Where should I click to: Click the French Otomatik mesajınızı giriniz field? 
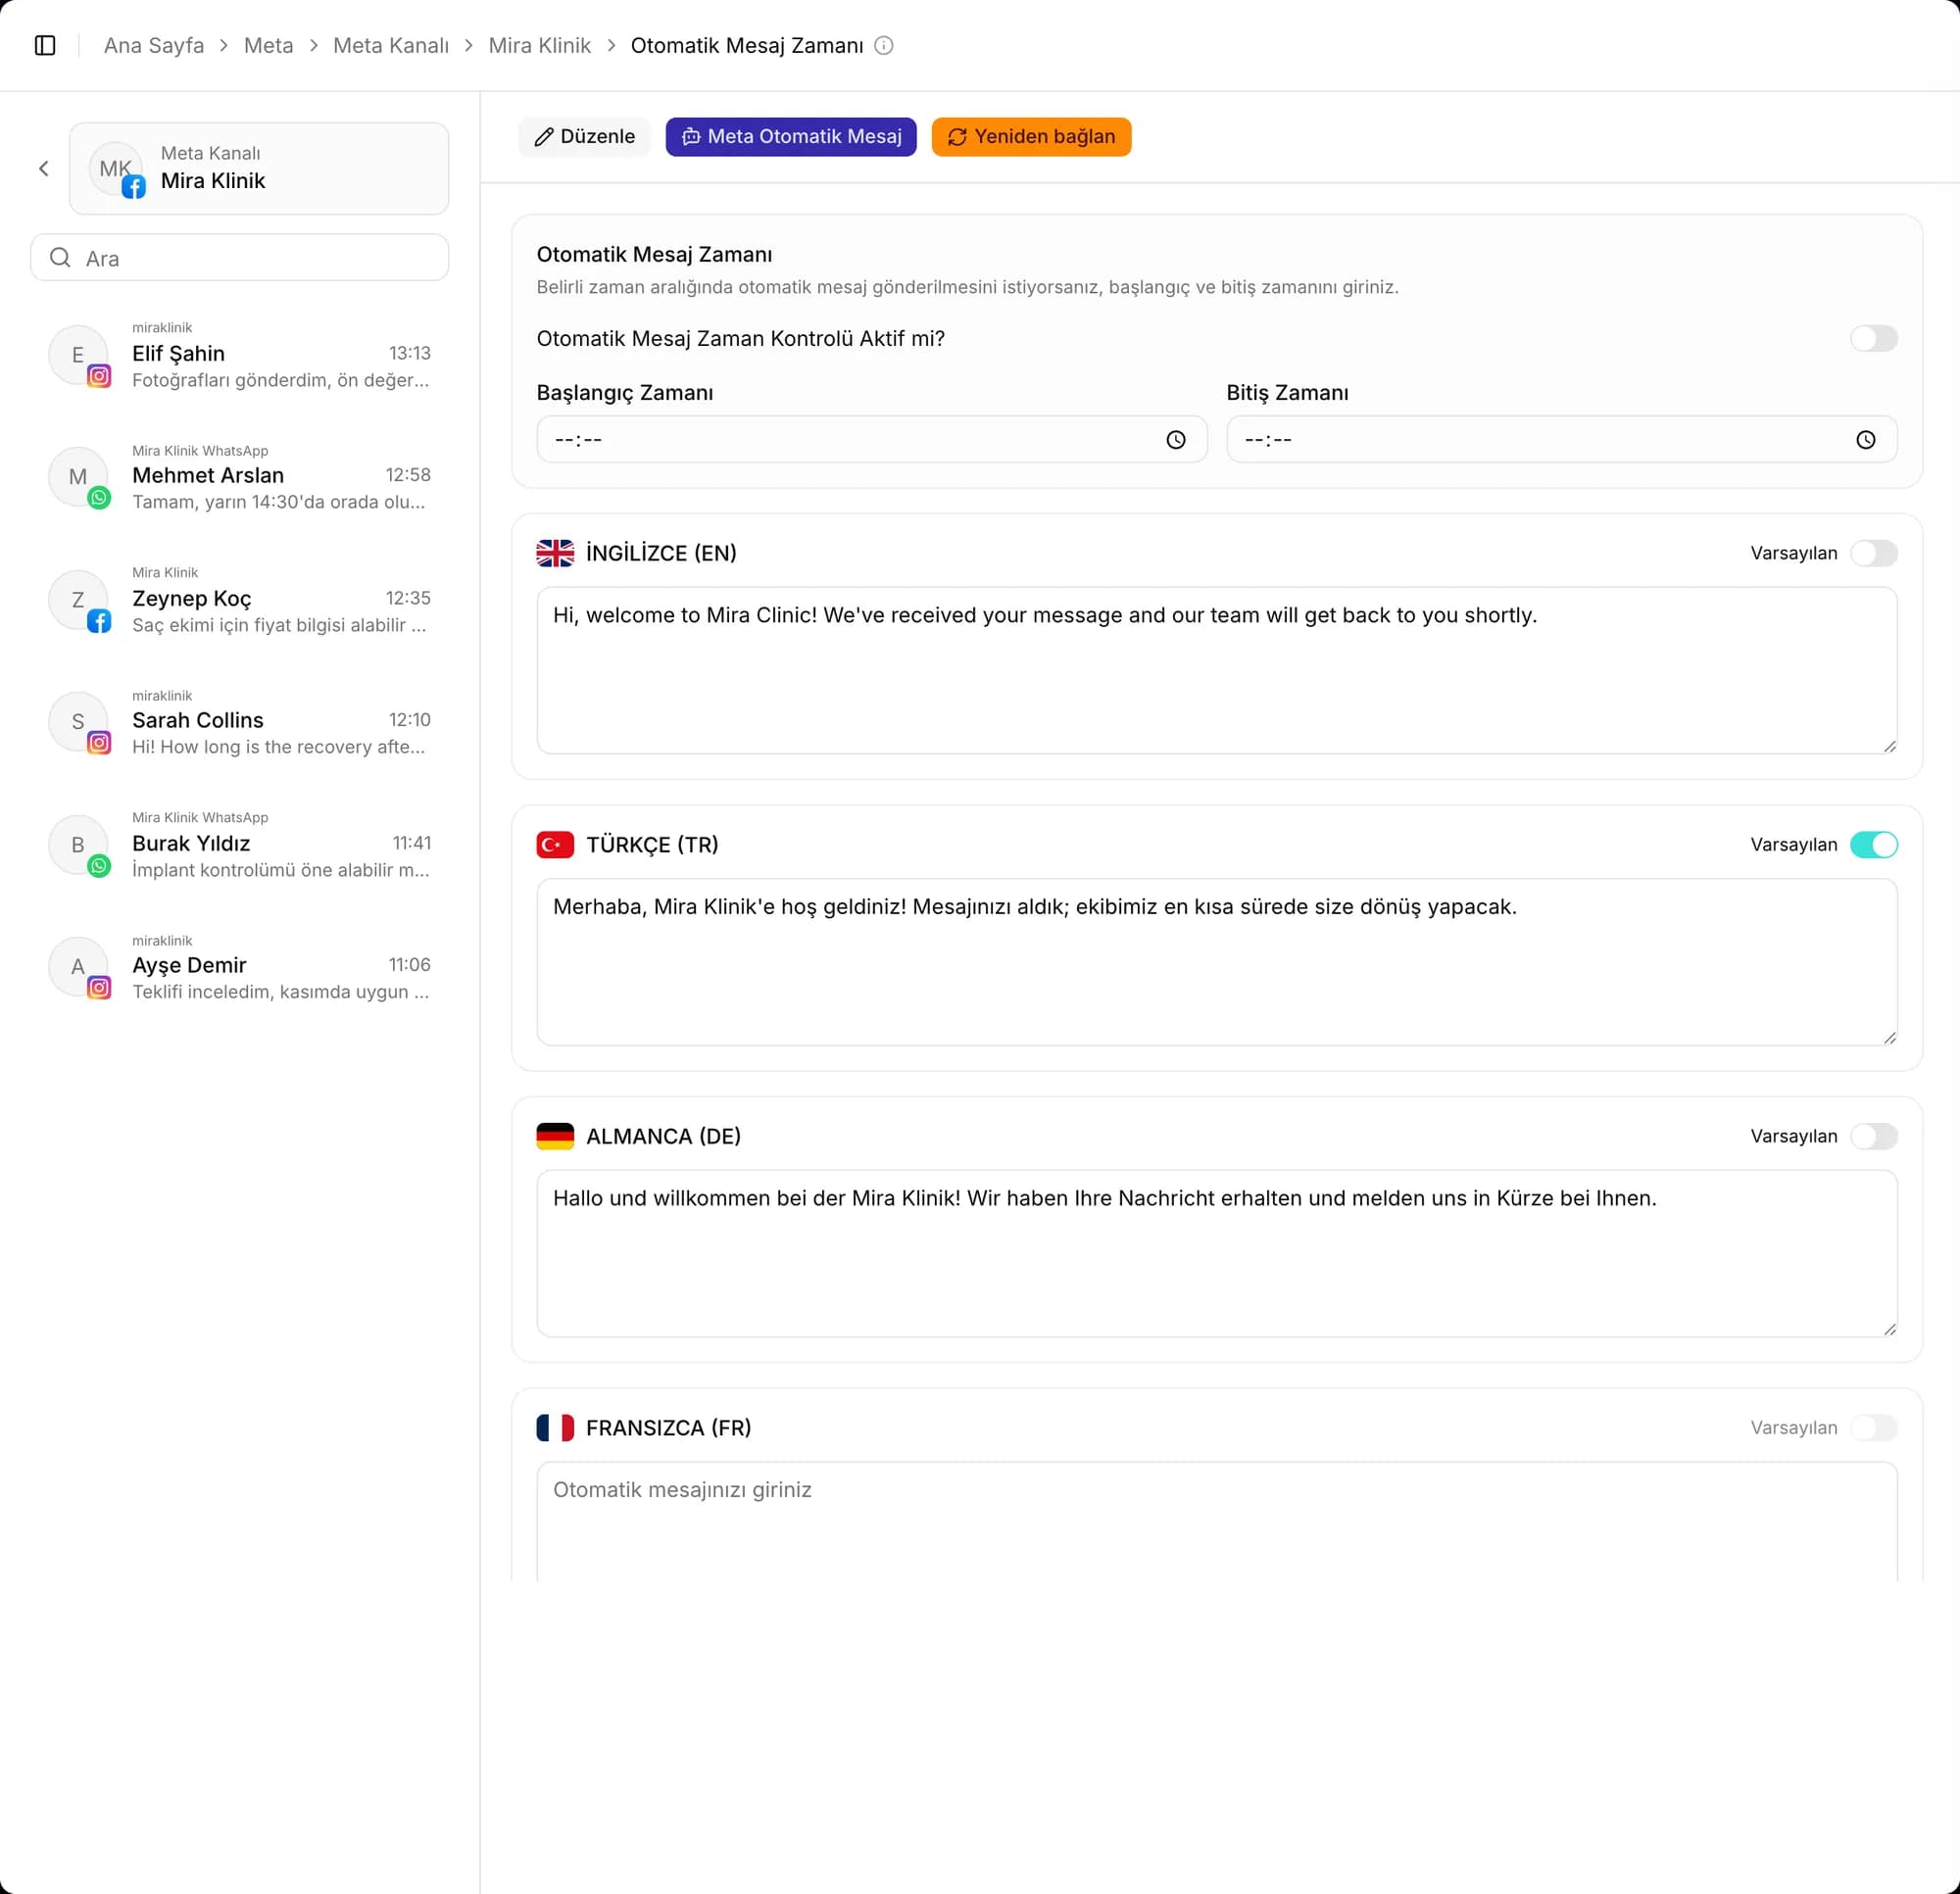pos(1217,1522)
